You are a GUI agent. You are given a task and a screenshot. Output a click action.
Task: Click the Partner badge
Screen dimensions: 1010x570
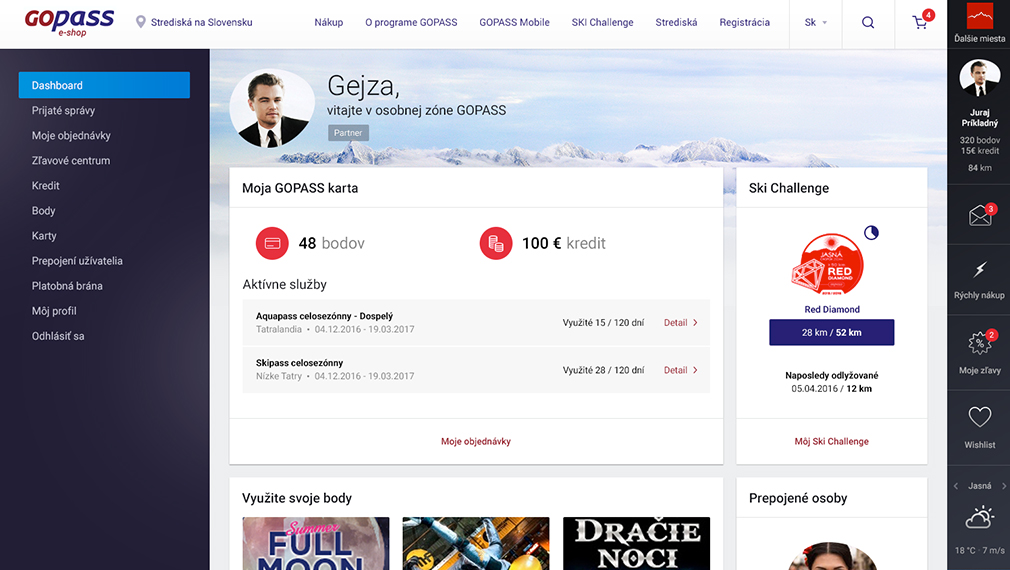[x=348, y=133]
